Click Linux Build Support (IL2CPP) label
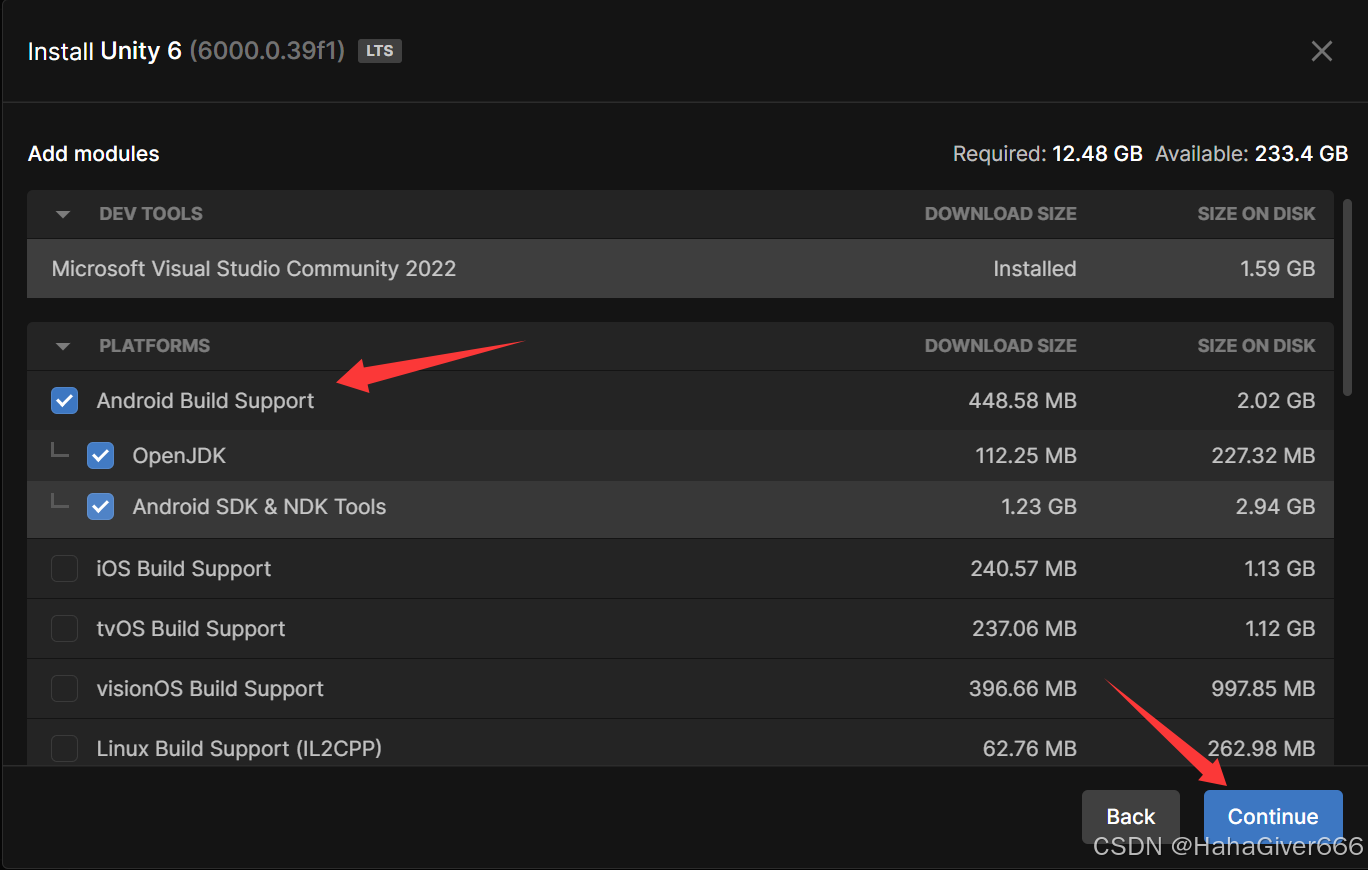This screenshot has width=1368, height=870. pyautogui.click(x=239, y=749)
